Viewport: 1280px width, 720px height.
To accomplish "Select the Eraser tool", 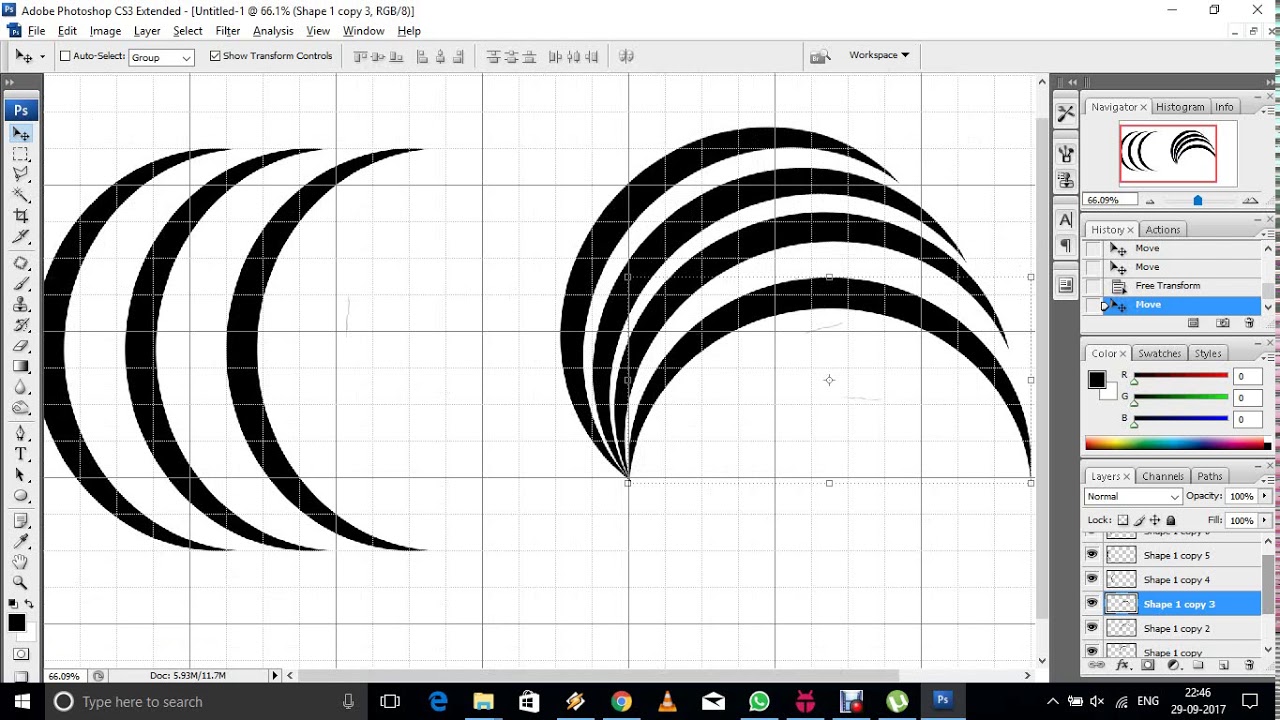I will click(x=21, y=346).
